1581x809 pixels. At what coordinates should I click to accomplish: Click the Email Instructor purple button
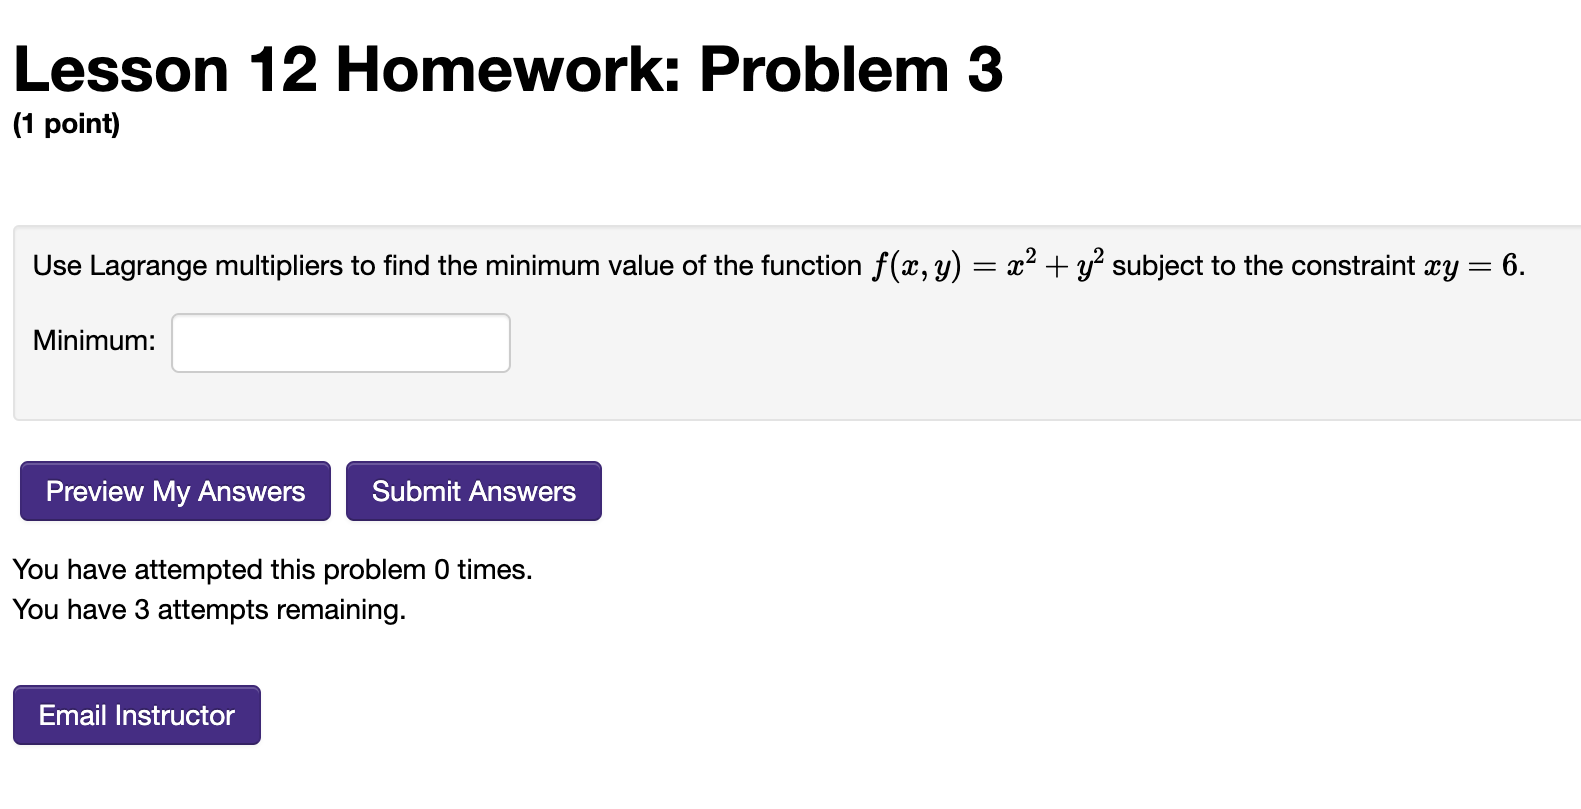pos(136,714)
